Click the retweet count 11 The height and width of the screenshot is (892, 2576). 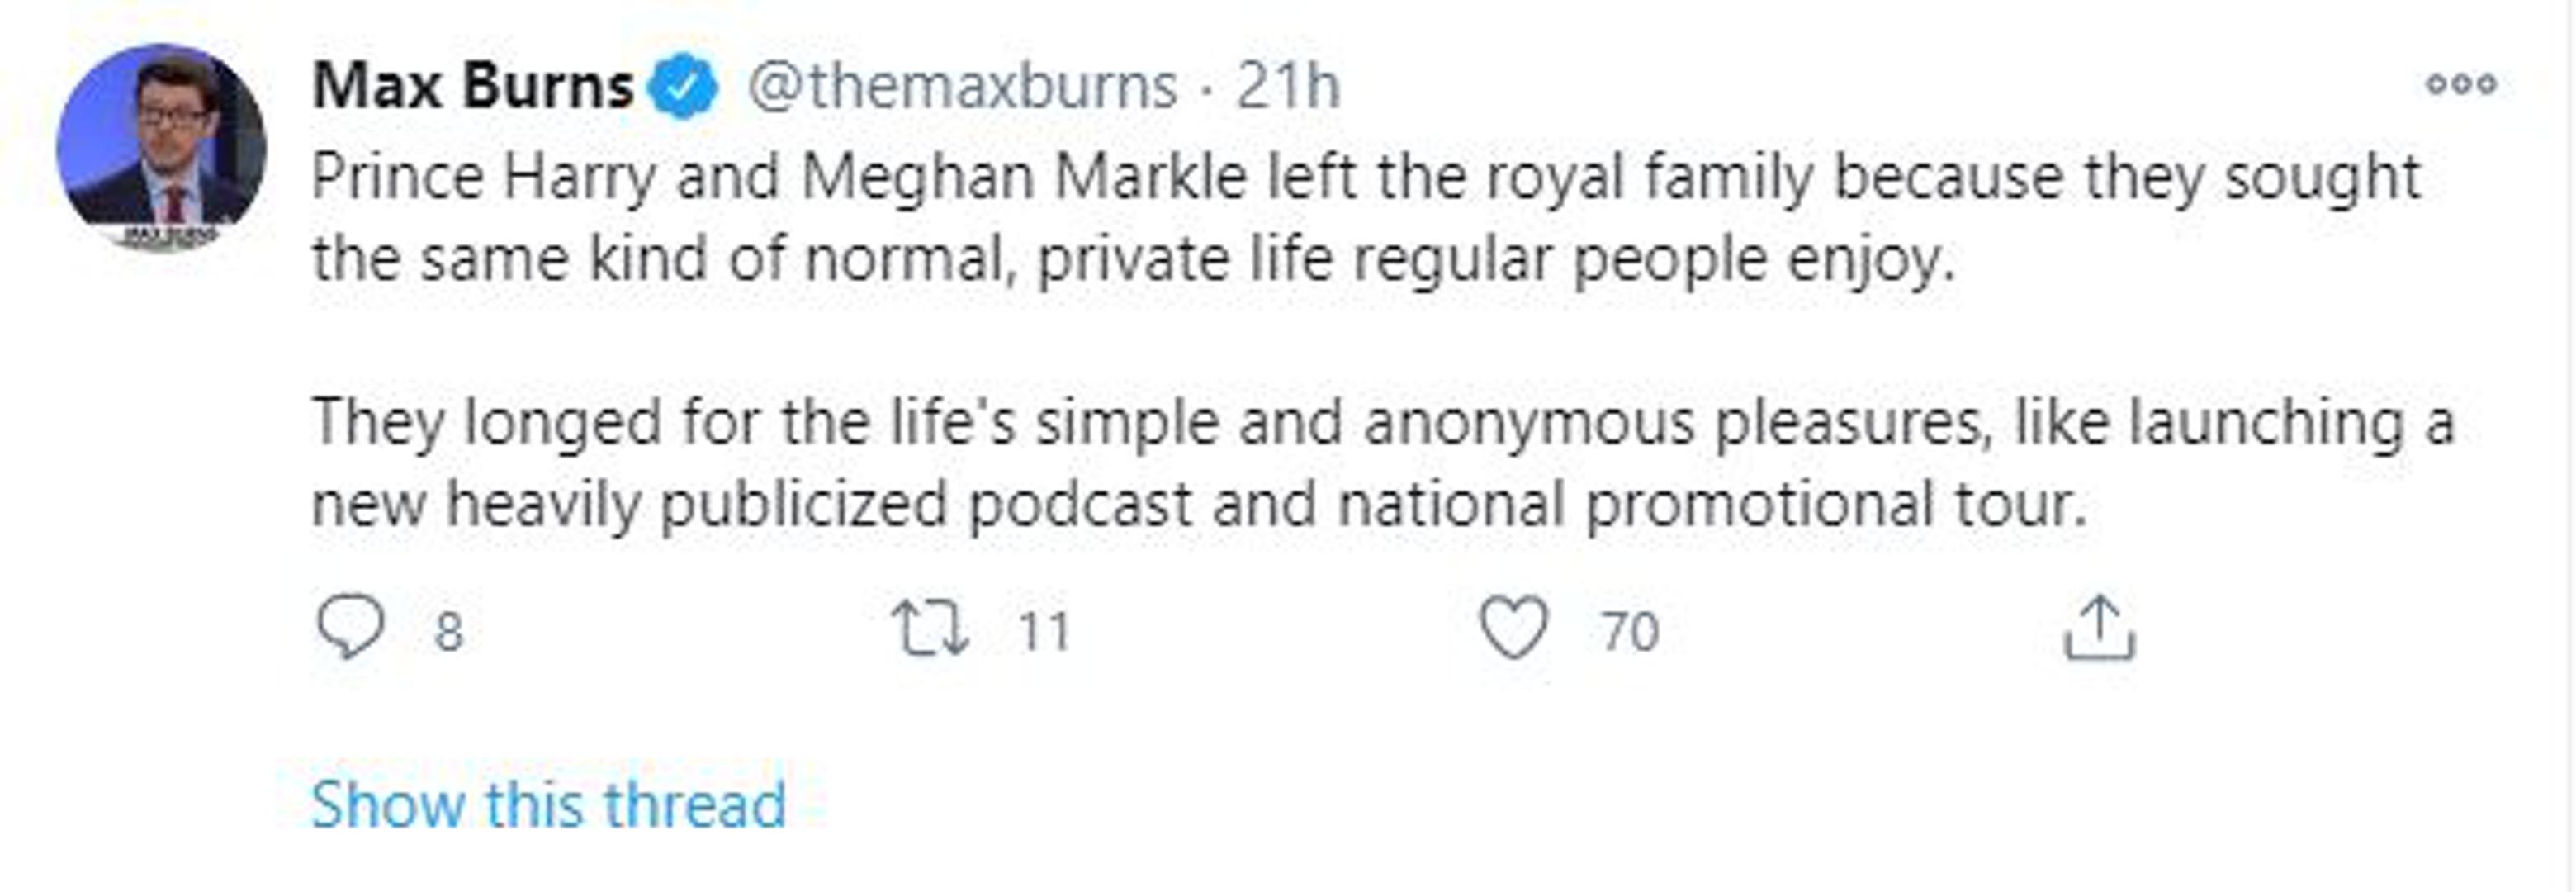pyautogui.click(x=1044, y=632)
